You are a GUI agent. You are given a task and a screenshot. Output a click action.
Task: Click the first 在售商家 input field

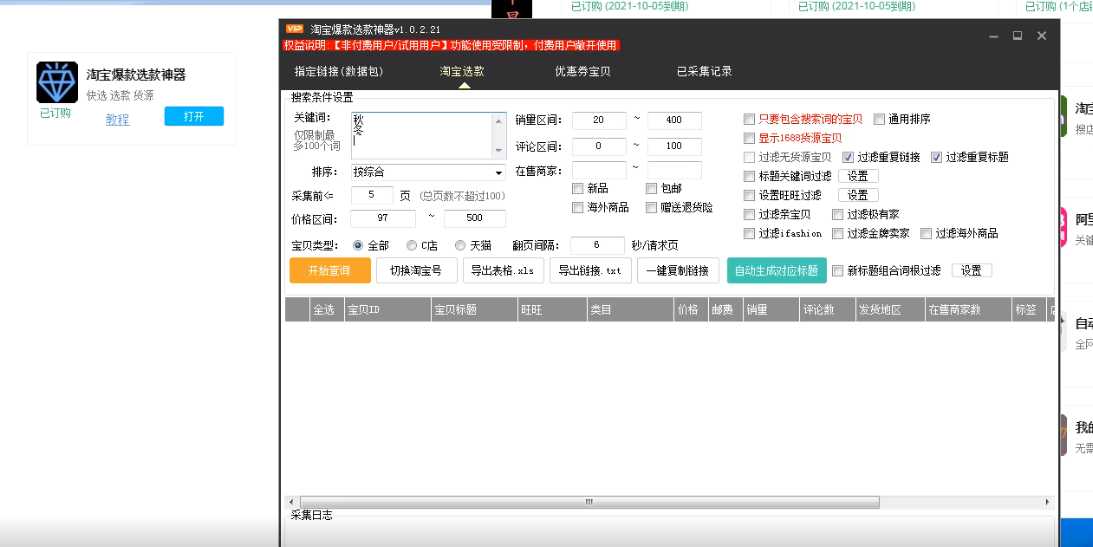pyautogui.click(x=599, y=170)
